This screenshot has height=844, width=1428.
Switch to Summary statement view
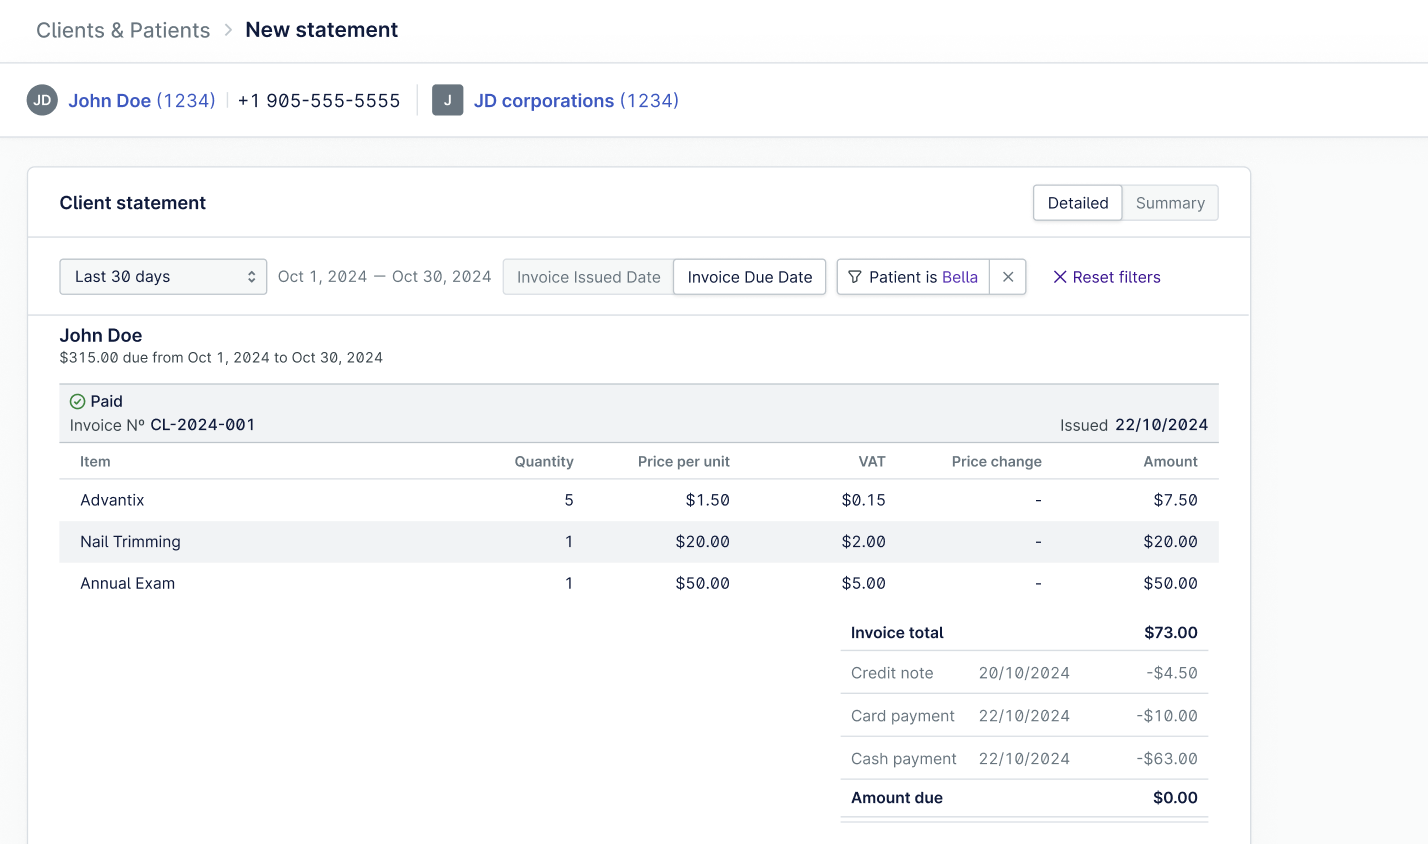[1169, 203]
